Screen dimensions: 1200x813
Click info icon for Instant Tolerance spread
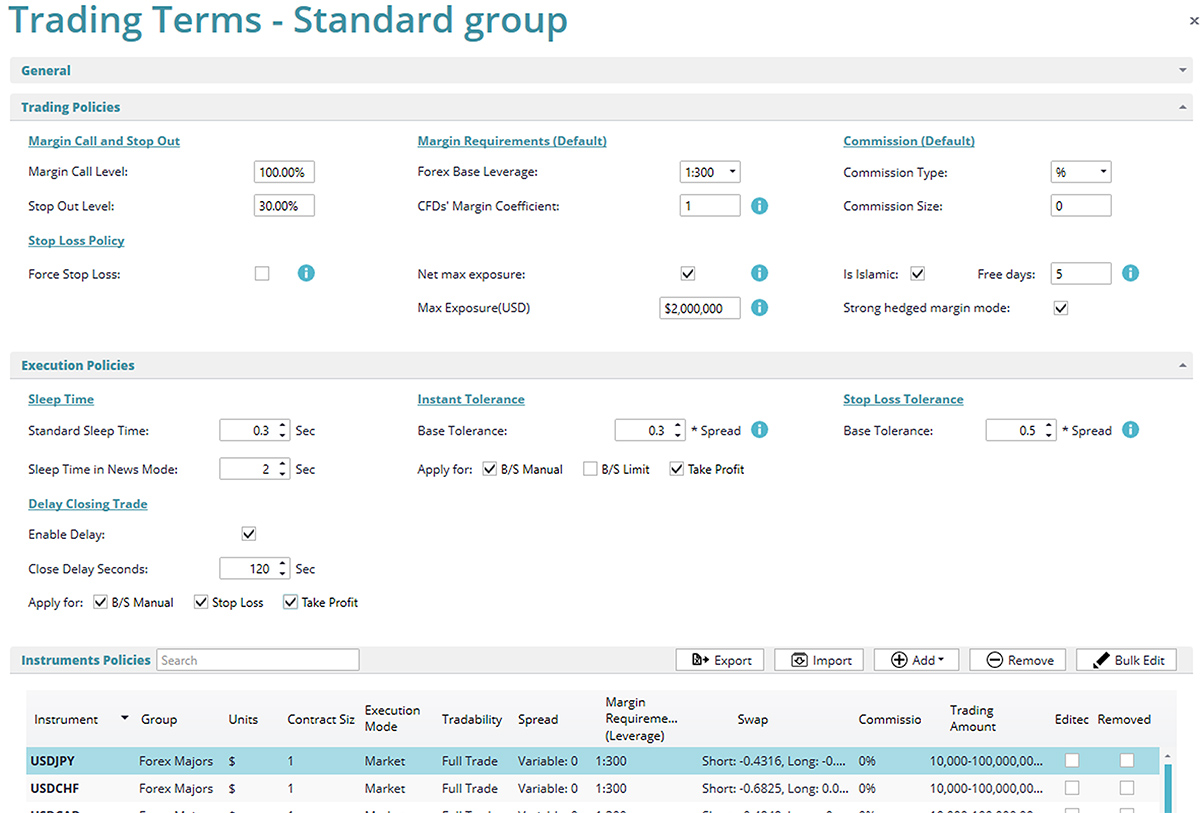759,430
